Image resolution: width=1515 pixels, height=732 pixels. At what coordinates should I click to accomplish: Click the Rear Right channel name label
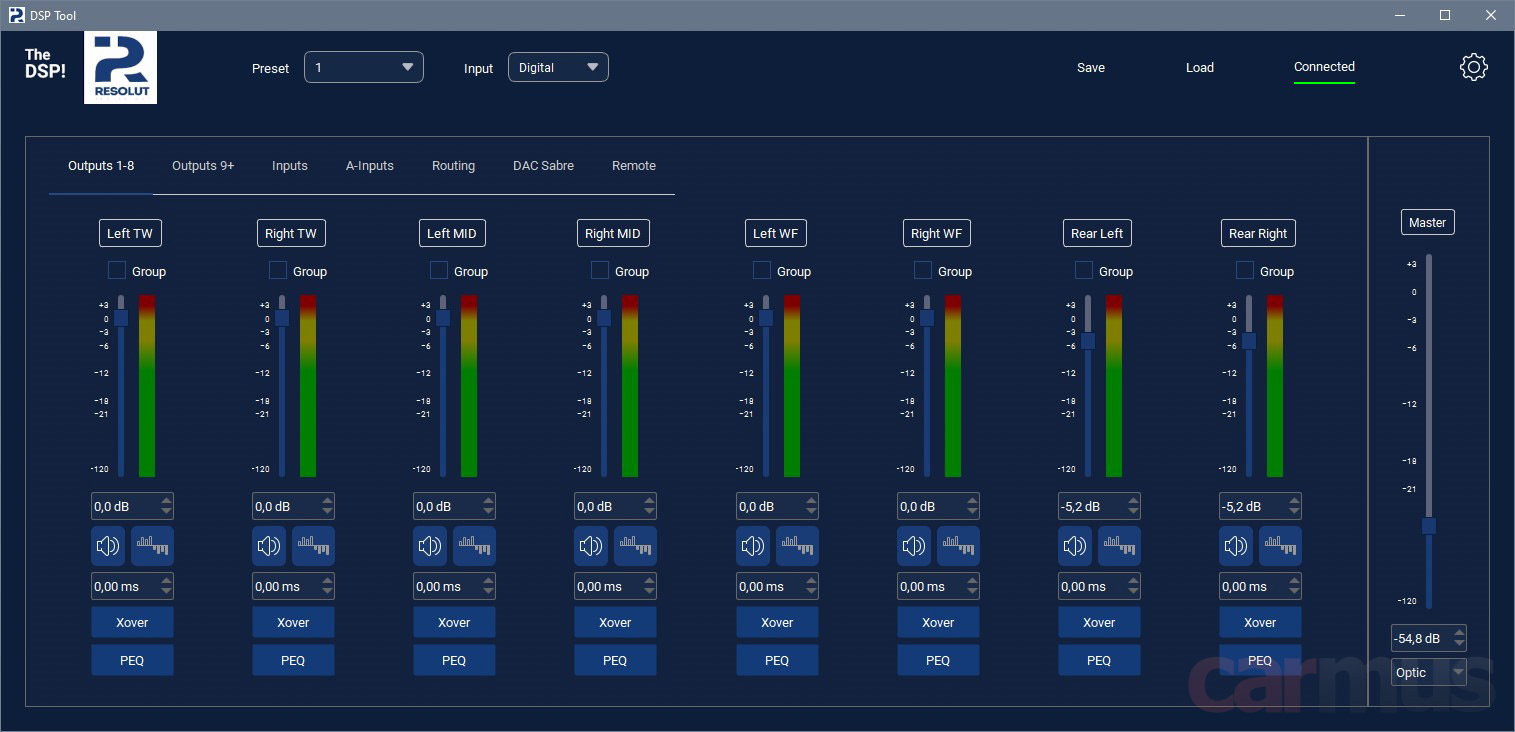[1258, 233]
